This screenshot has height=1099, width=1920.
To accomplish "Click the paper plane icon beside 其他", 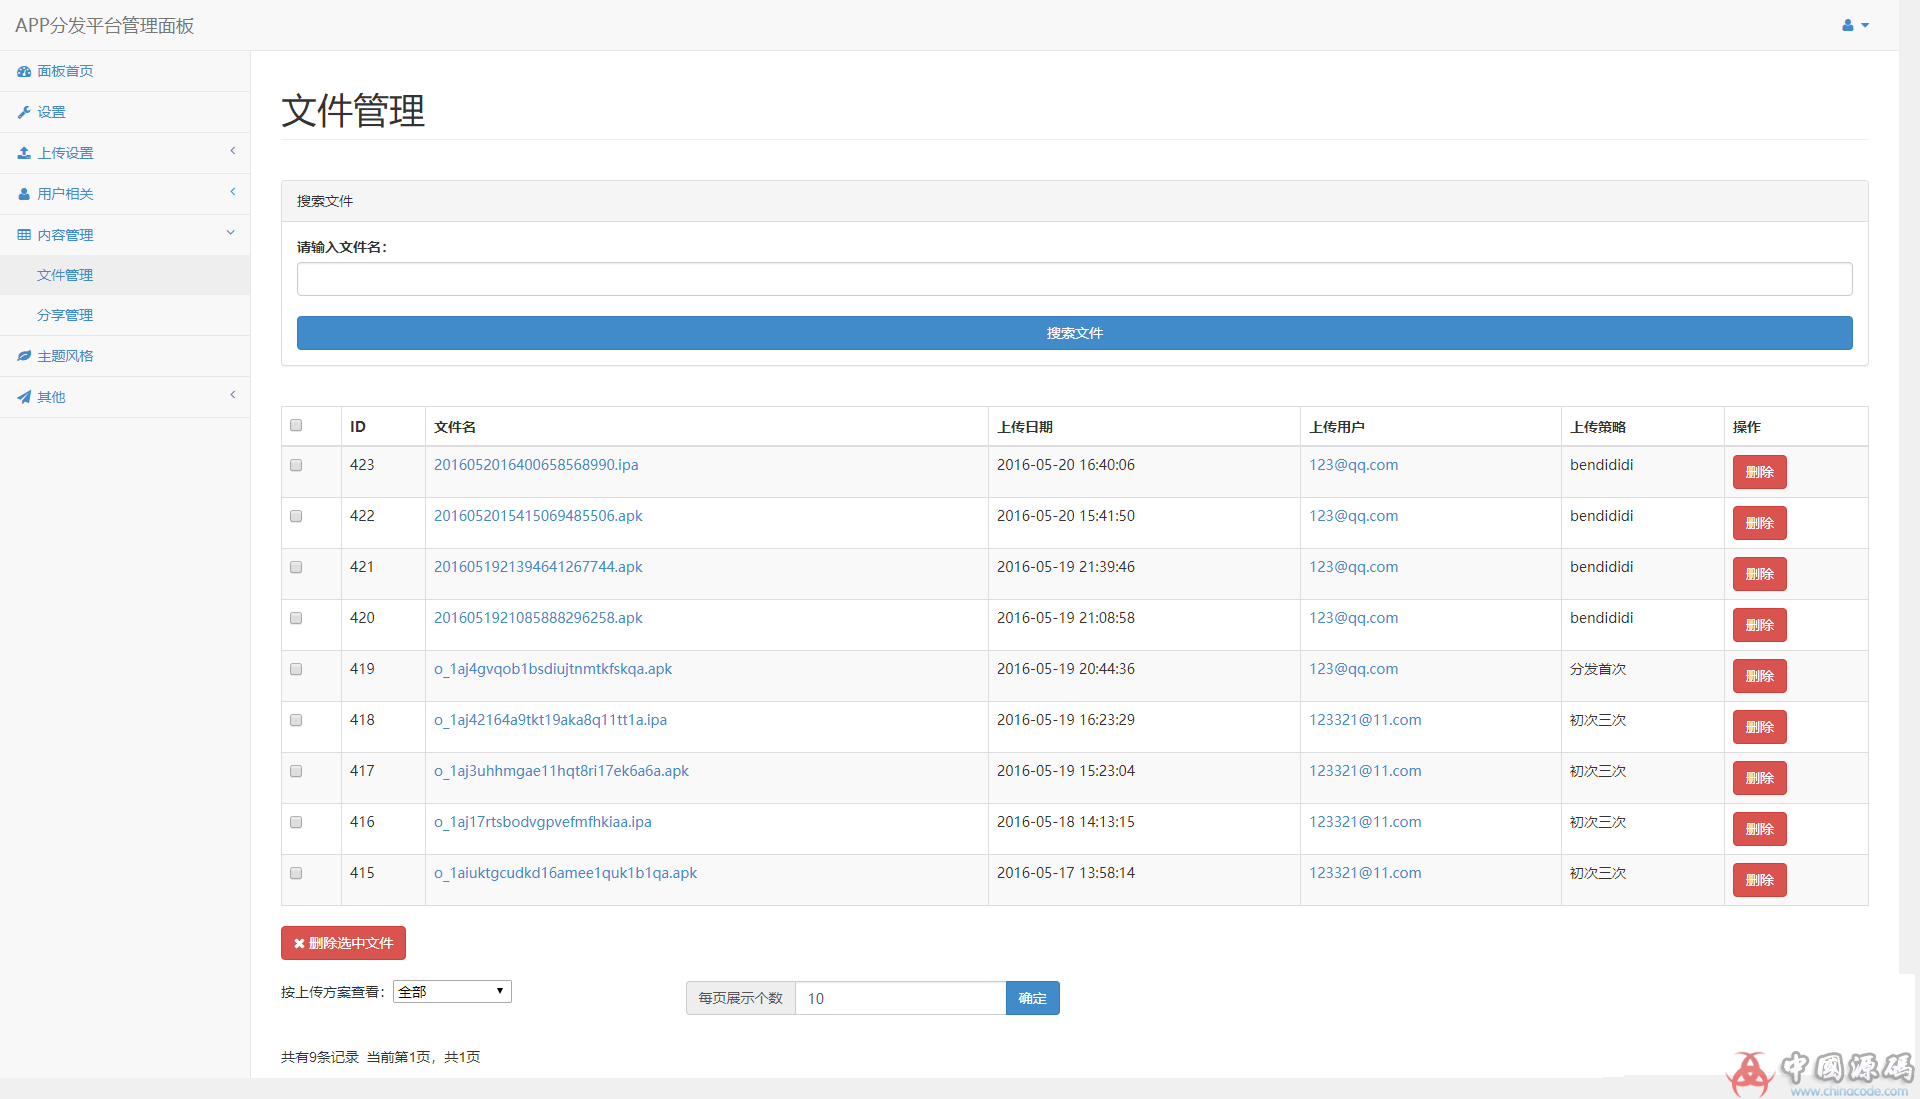I will pyautogui.click(x=24, y=397).
